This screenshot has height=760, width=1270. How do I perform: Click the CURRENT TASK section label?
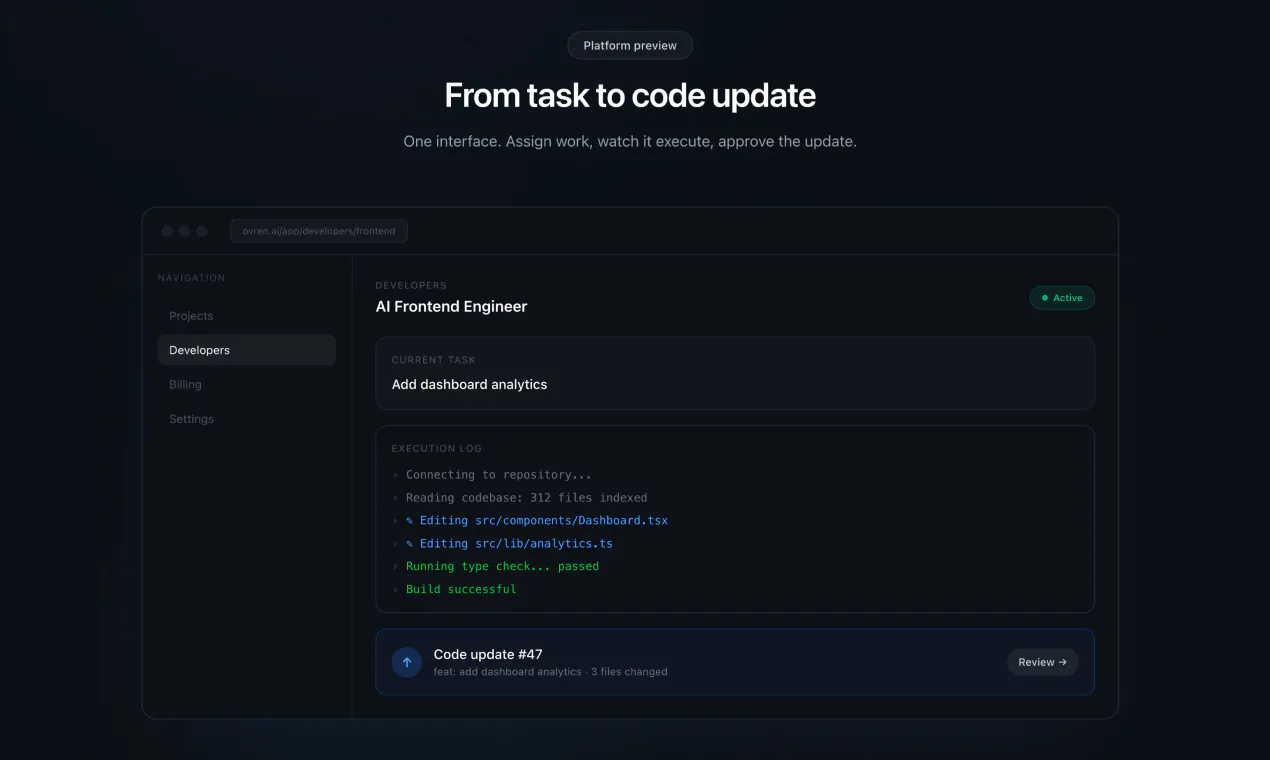click(x=433, y=360)
